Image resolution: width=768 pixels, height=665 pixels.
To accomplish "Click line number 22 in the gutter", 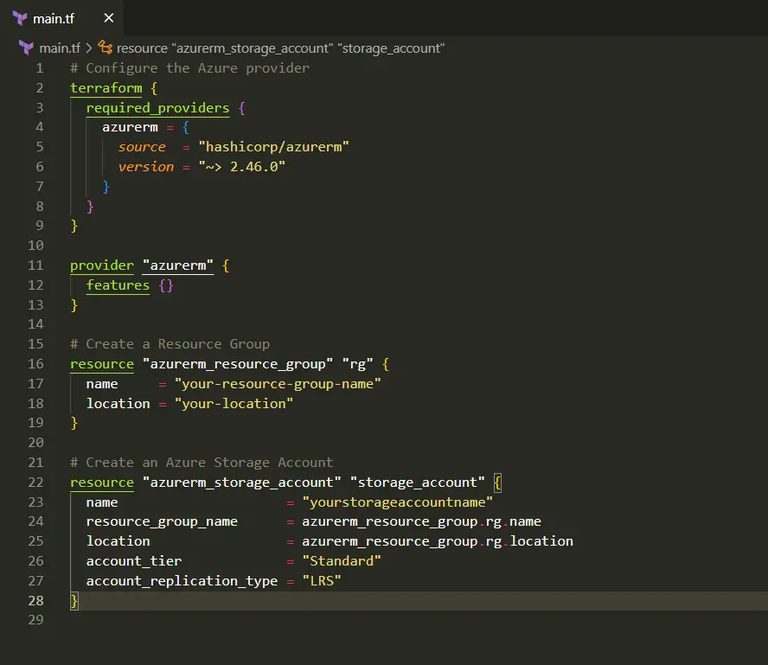I will coord(36,482).
